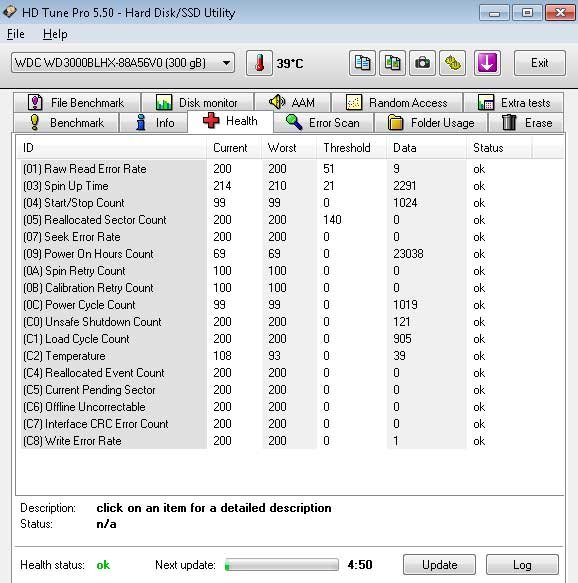Click the Update button
The width and height of the screenshot is (578, 583).
tap(439, 565)
